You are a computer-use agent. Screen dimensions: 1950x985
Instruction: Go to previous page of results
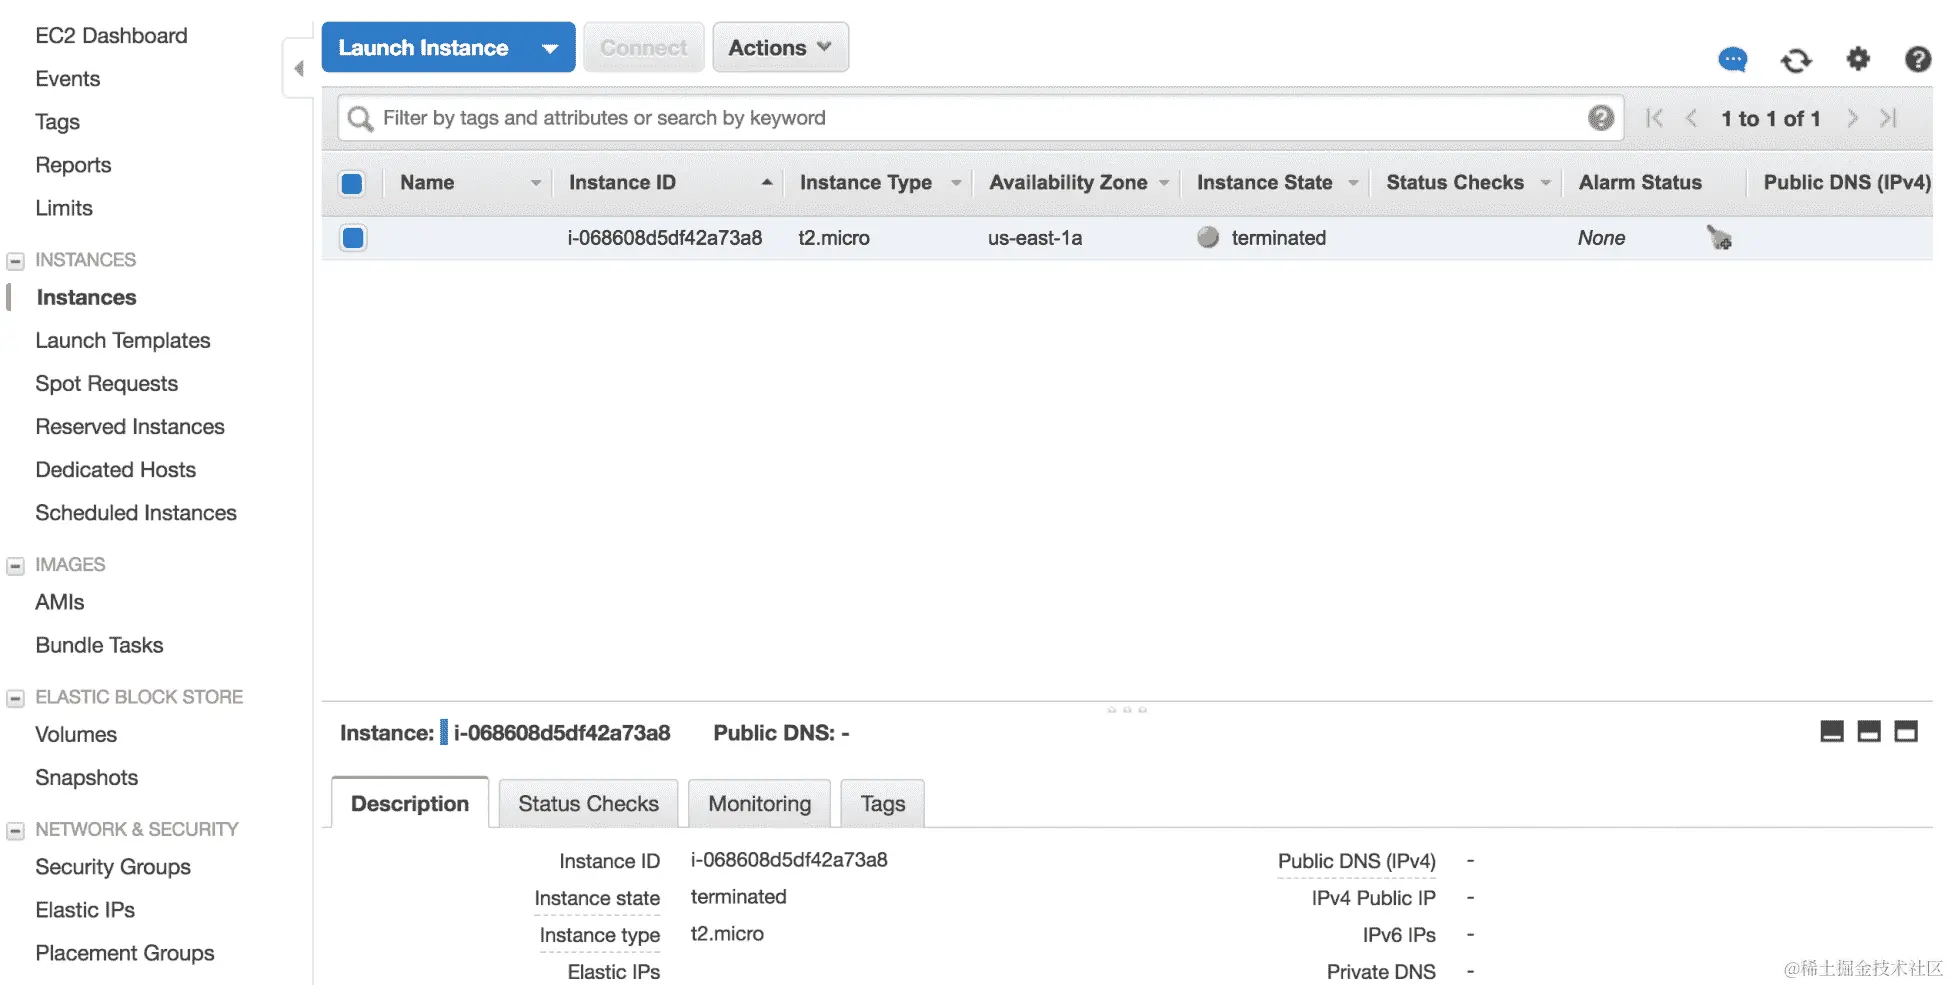1691,118
